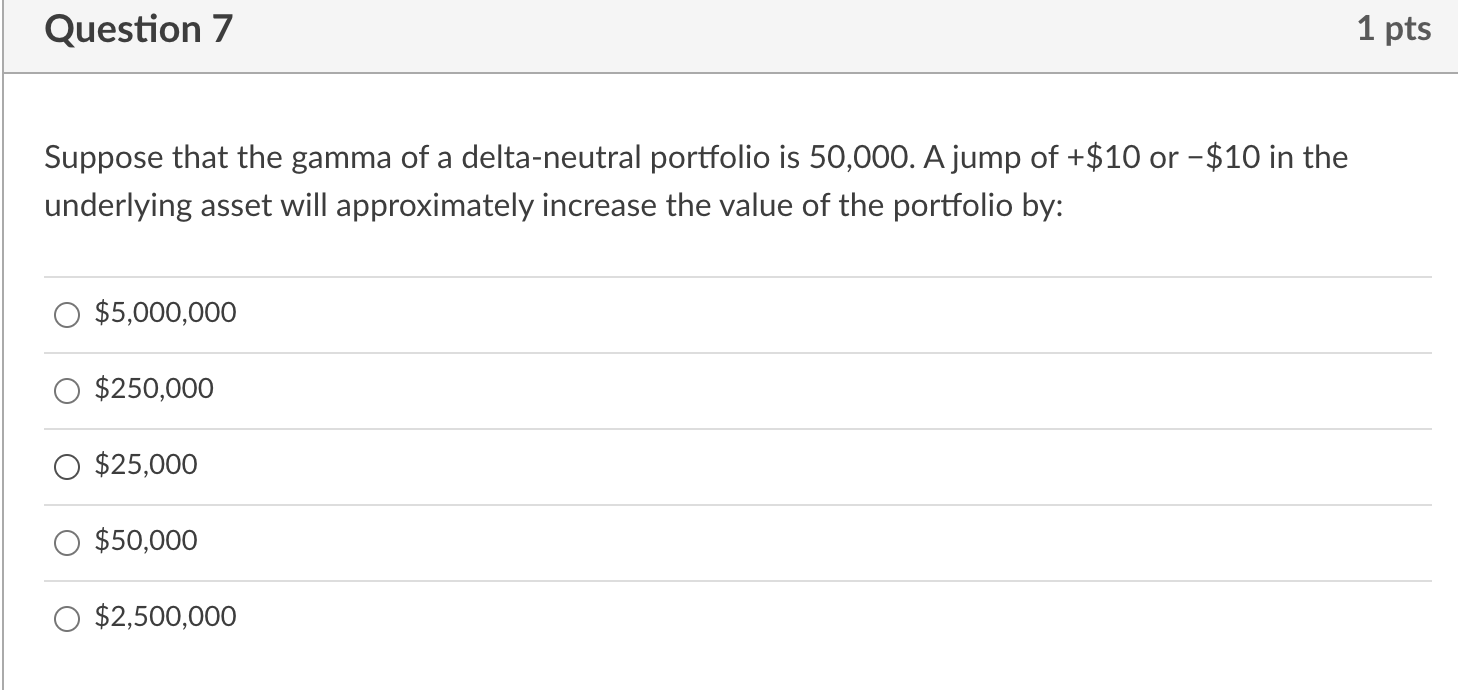Click the radio circle next to $50,000
The width and height of the screenshot is (1458, 690).
point(66,542)
